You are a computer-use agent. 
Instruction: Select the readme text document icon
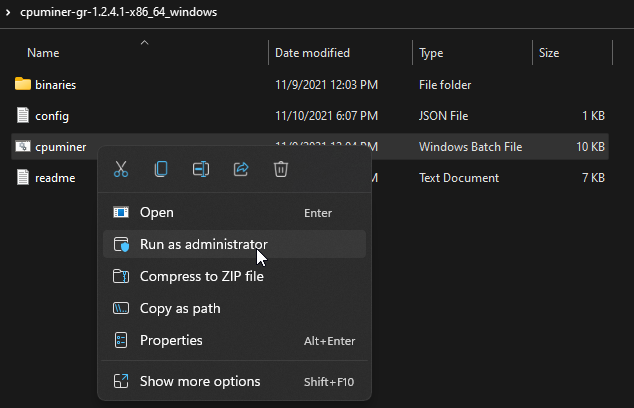pos(23,178)
